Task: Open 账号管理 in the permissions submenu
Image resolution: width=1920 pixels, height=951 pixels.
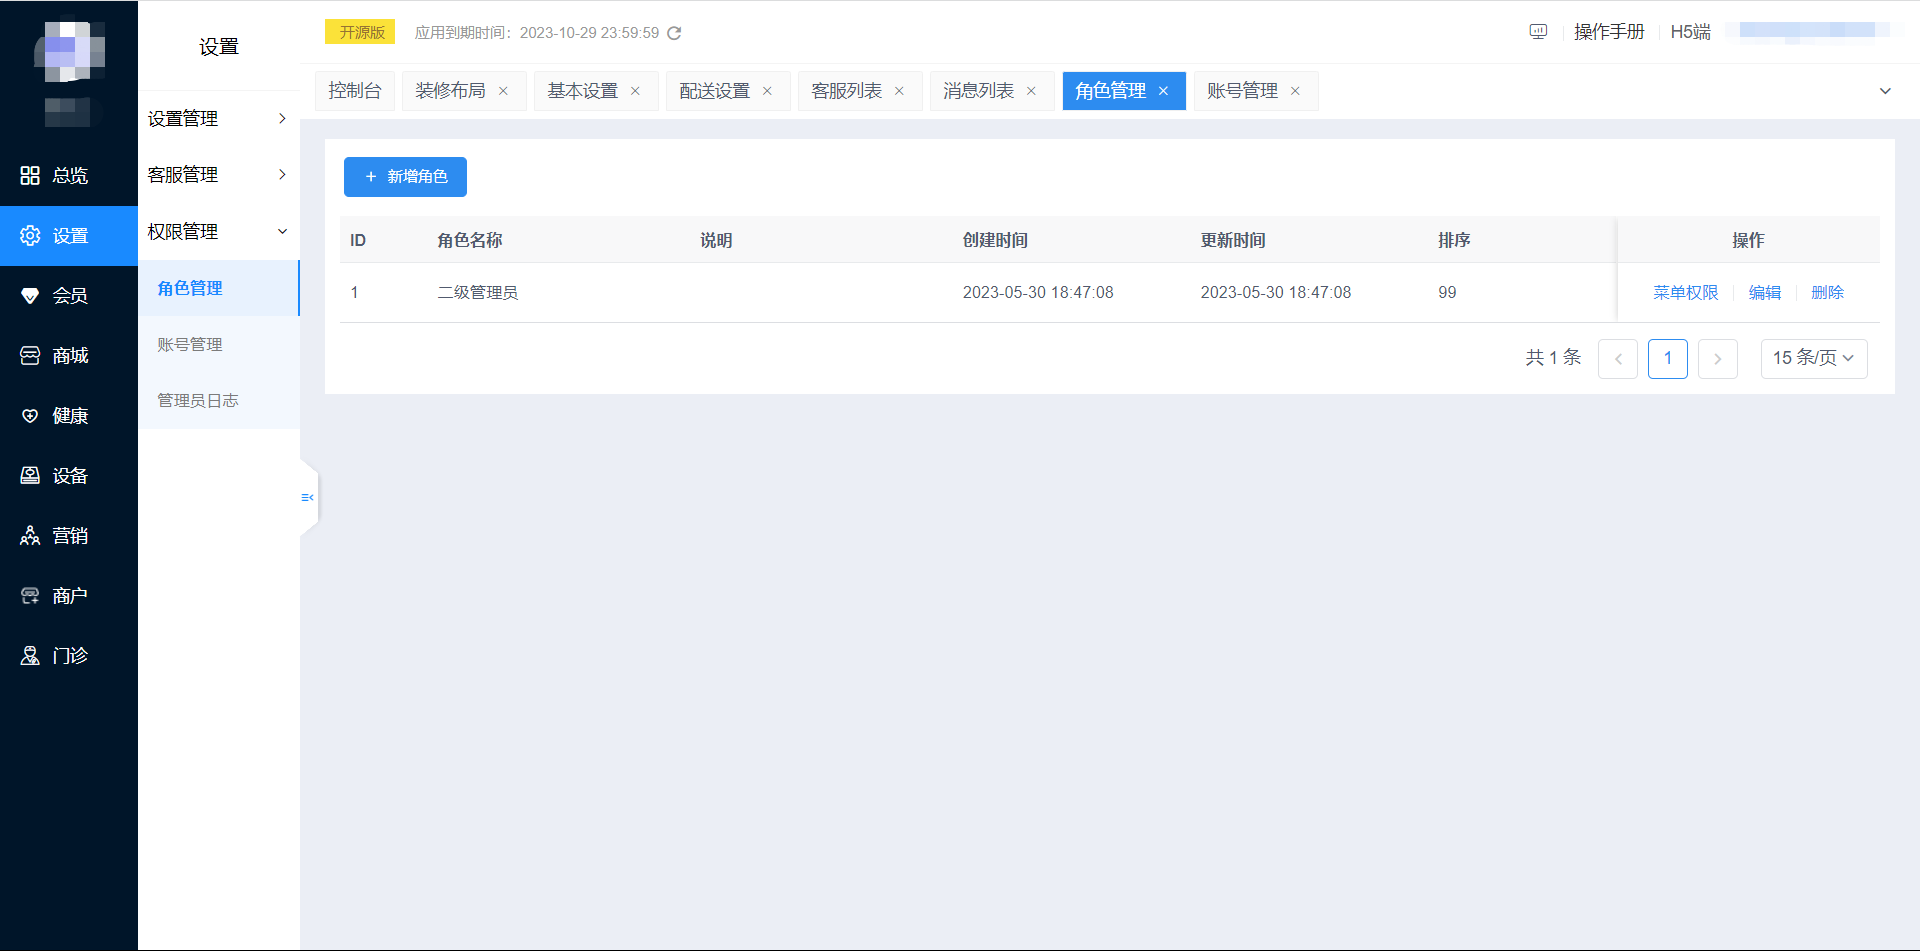Action: (x=190, y=345)
